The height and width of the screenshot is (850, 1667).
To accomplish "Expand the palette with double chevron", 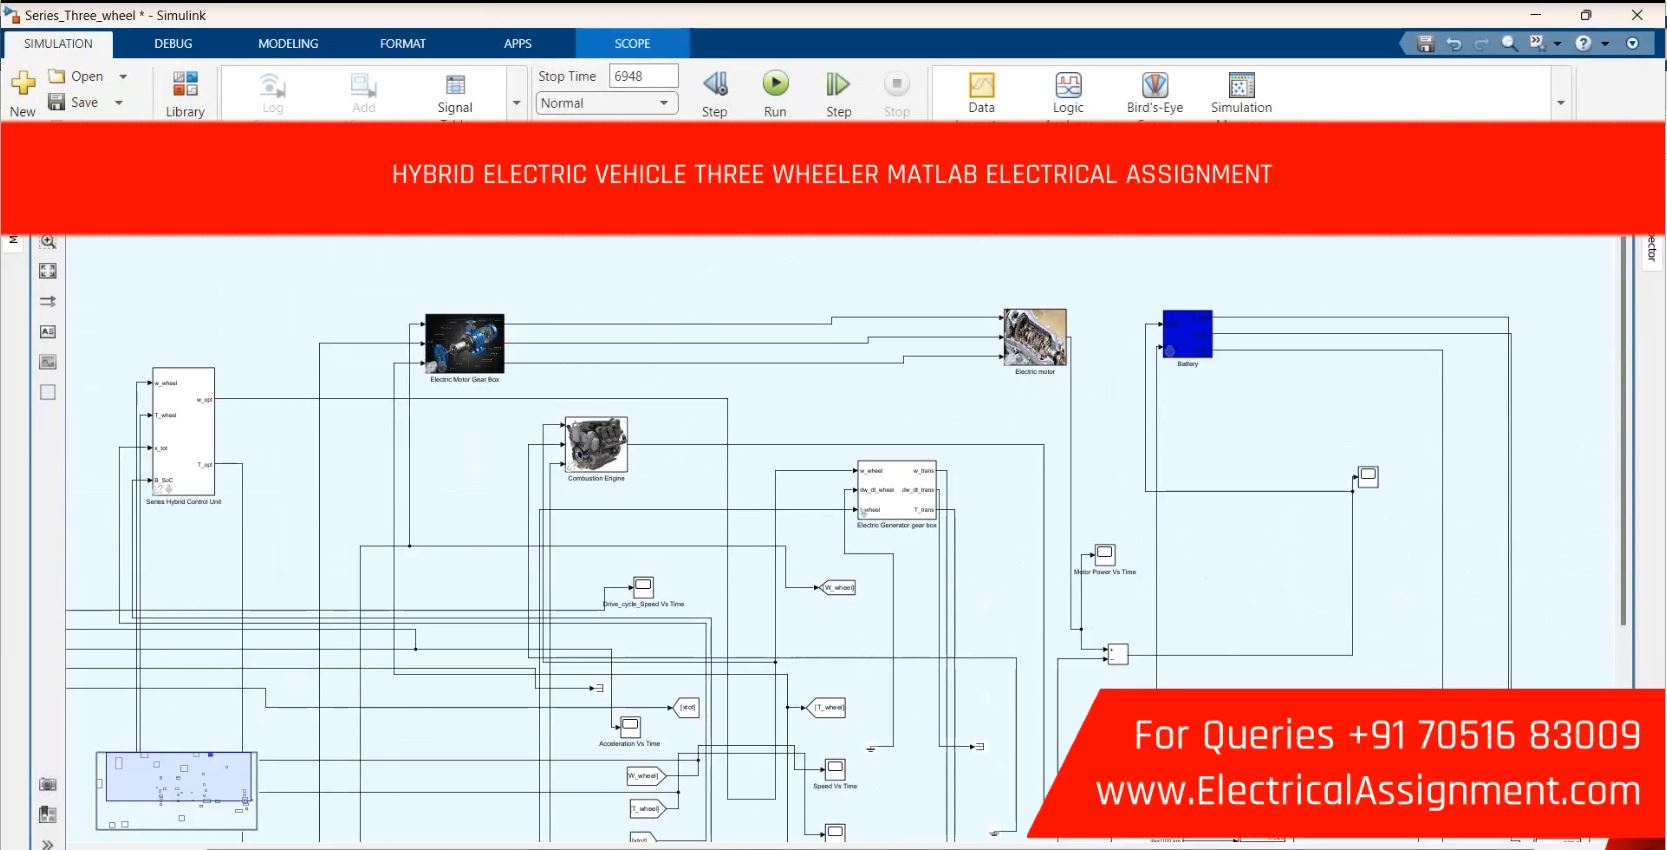I will (x=47, y=844).
